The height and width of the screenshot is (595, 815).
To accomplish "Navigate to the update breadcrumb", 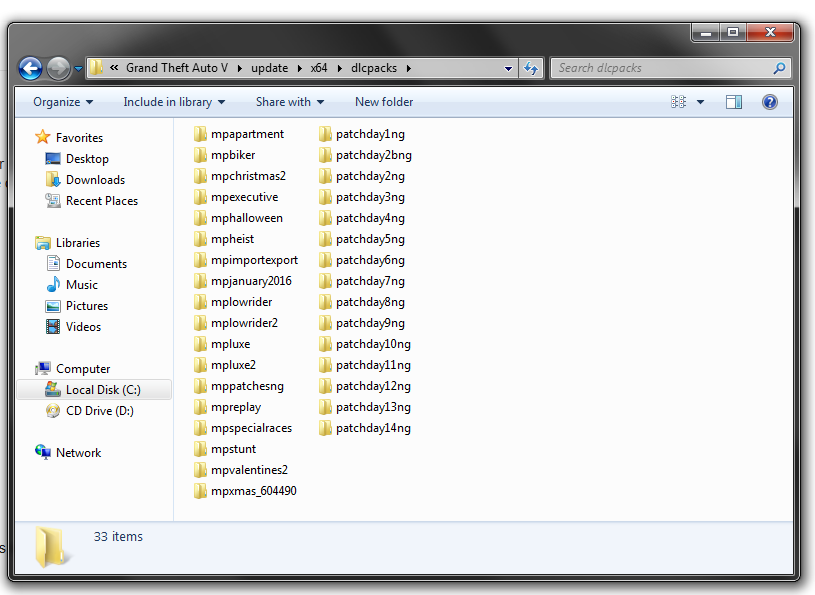I will 269,68.
